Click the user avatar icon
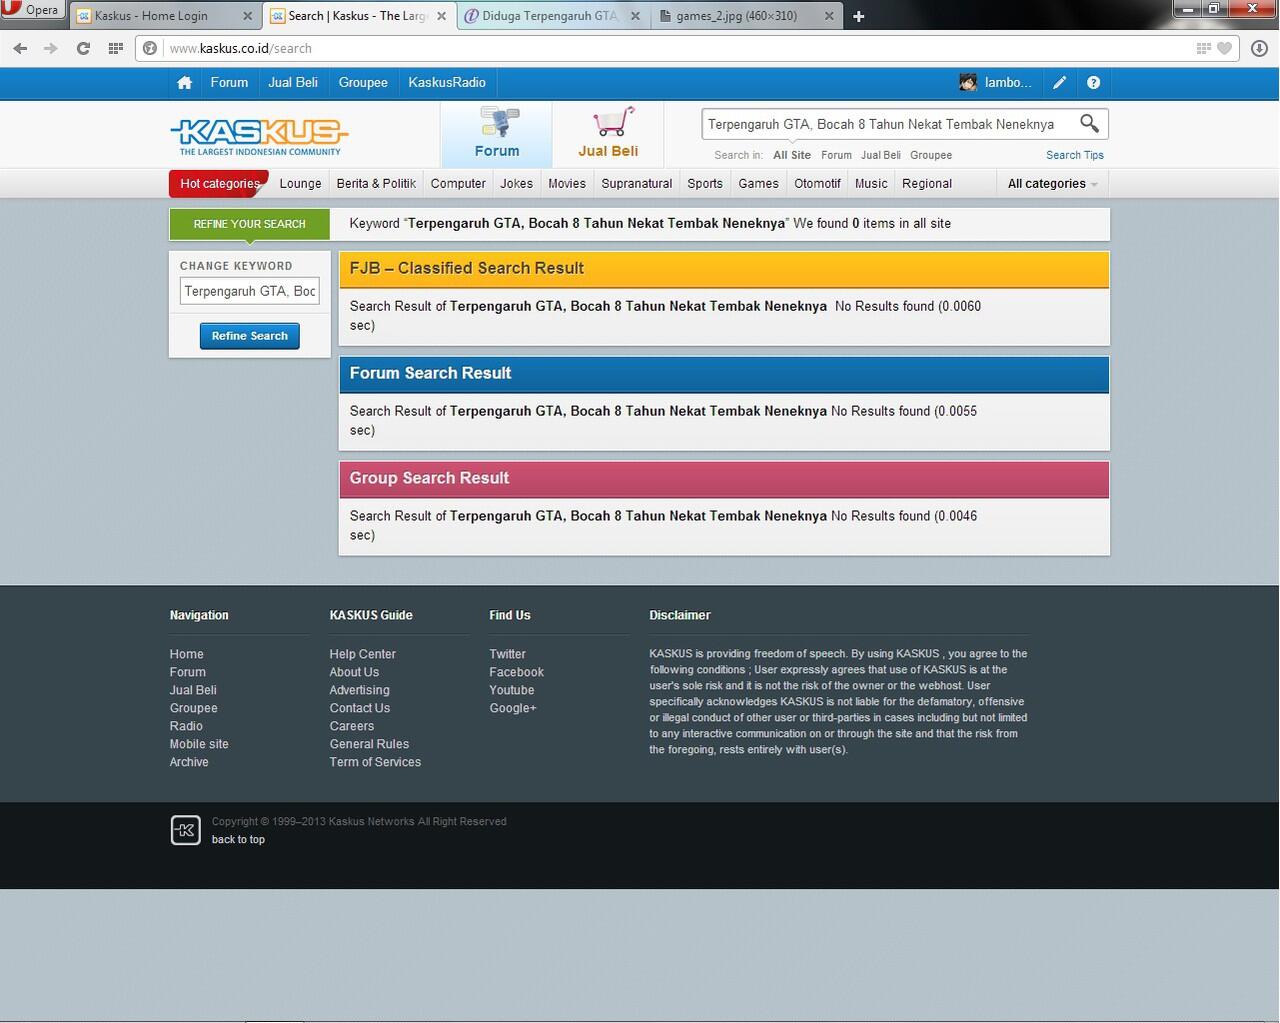The width and height of the screenshot is (1280, 1023). (x=967, y=83)
